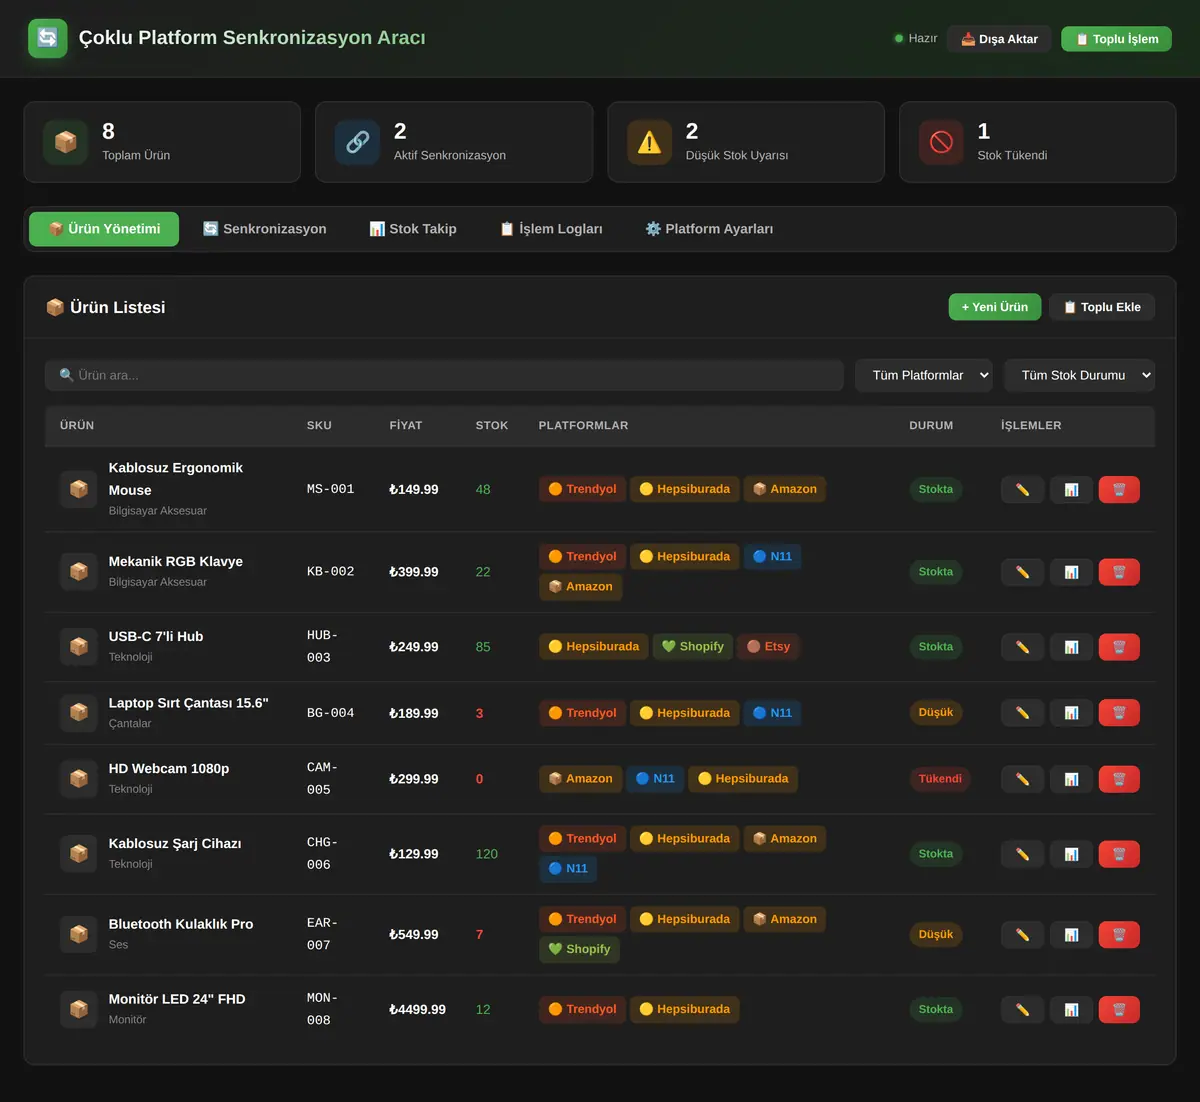The width and height of the screenshot is (1200, 1102).
Task: Click the ÜRÜN column header
Action: pyautogui.click(x=77, y=426)
